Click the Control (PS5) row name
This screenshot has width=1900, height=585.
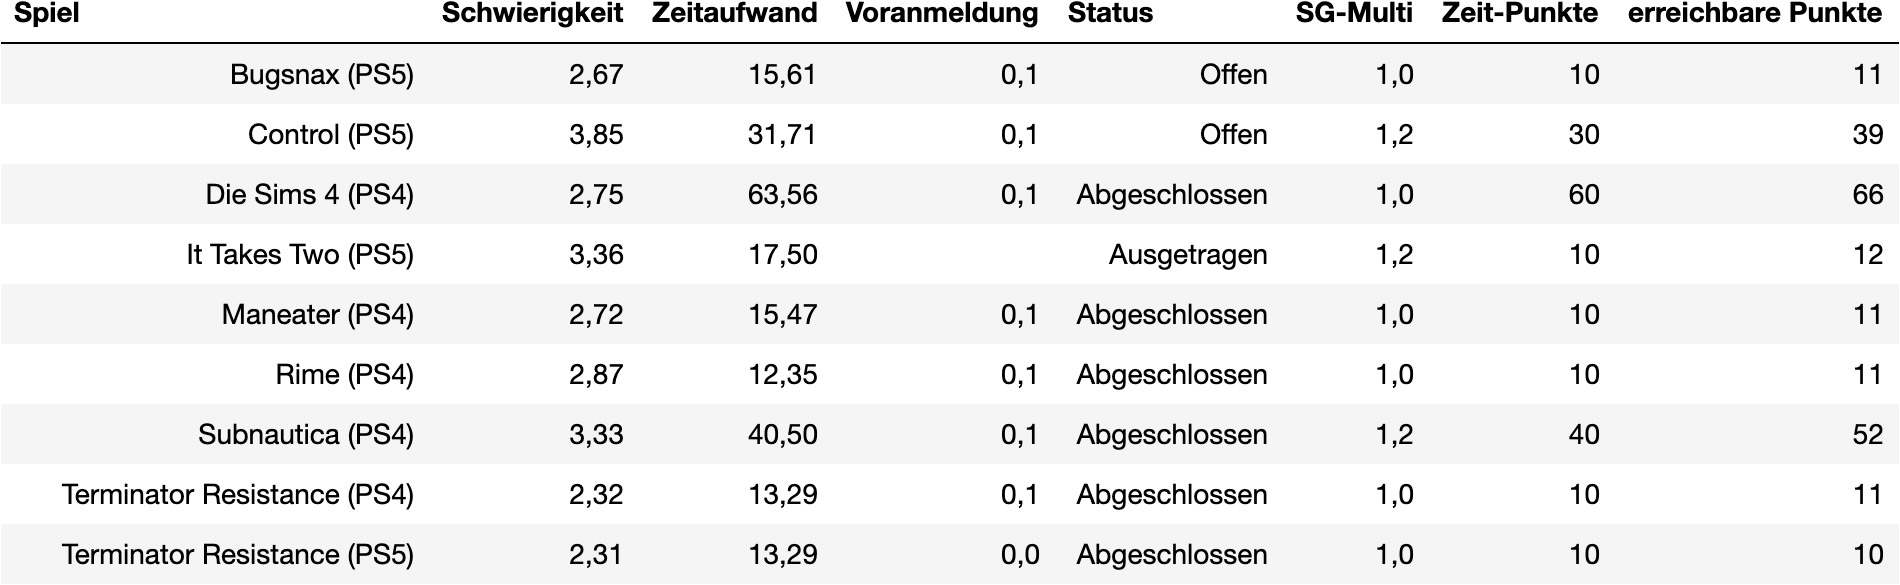(330, 135)
